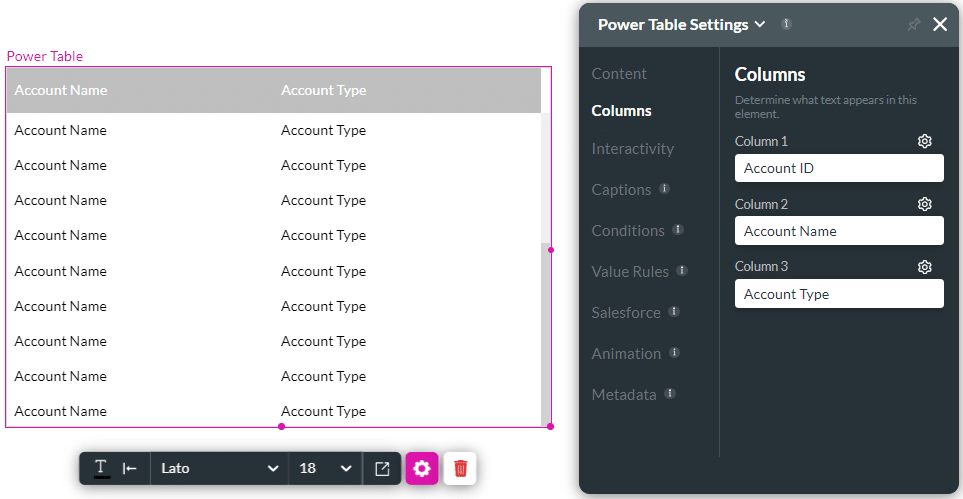Open the font size 18 dropdown
Screen dimensions: 963x499
tap(325, 468)
